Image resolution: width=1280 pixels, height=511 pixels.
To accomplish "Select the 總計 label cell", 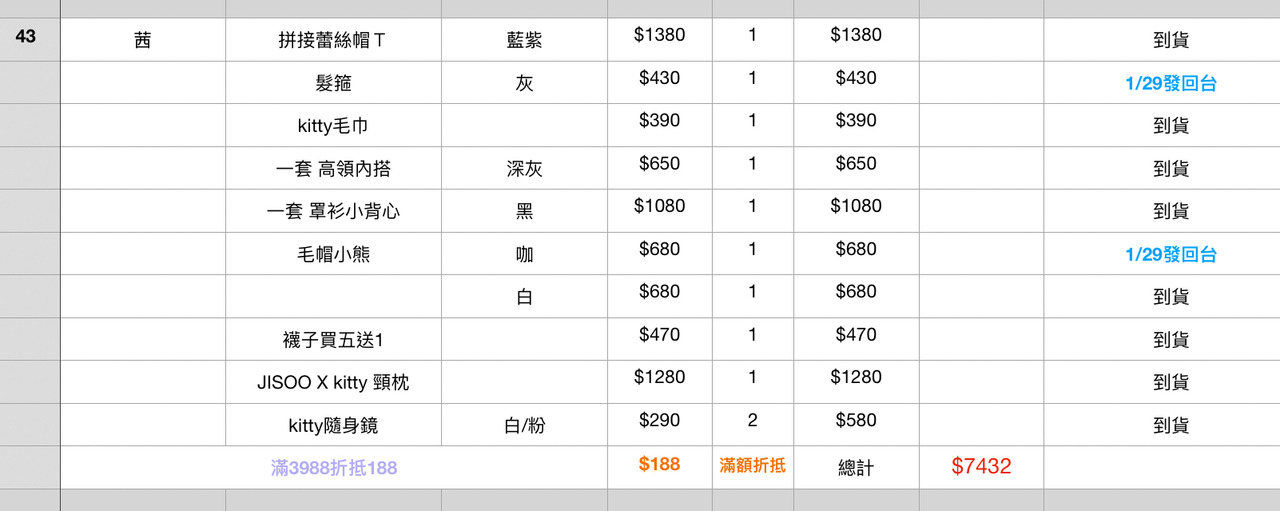I will pos(856,467).
